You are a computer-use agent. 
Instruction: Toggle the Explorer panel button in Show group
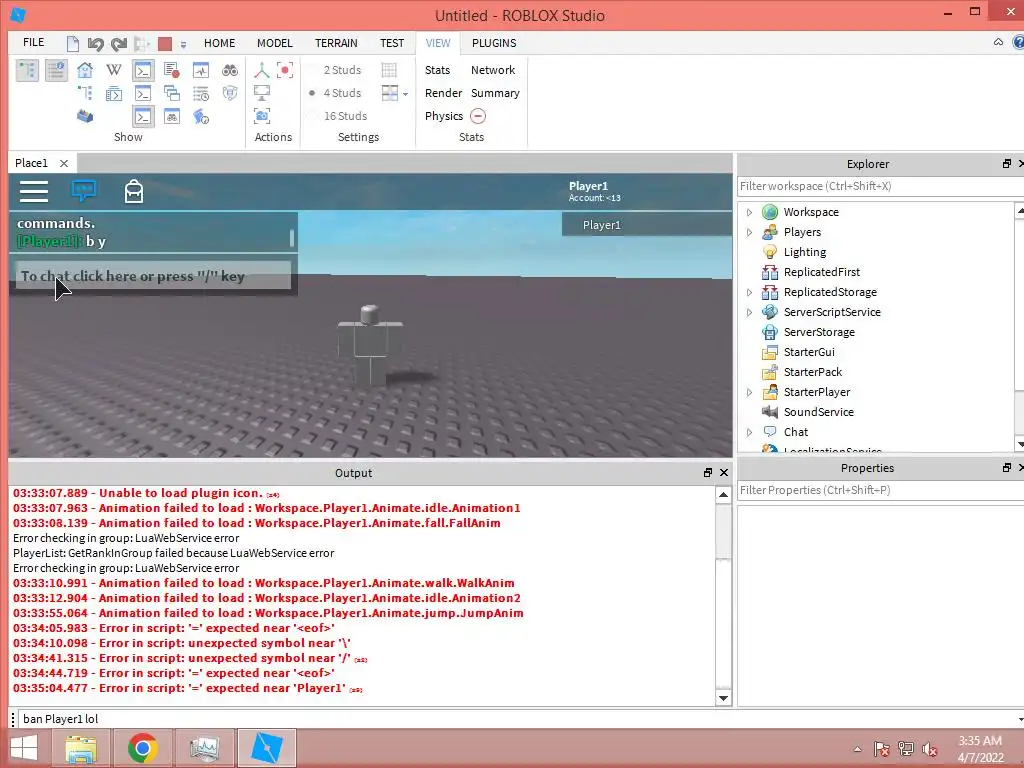(27, 70)
